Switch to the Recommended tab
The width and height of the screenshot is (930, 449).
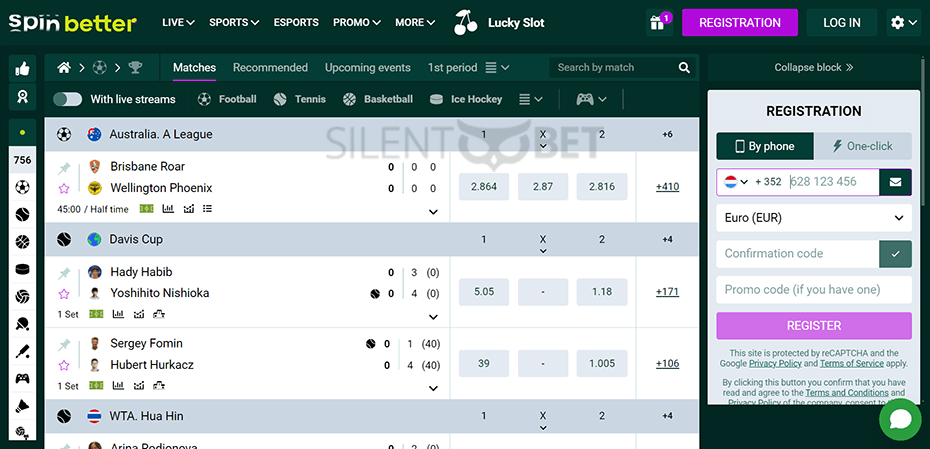270,68
